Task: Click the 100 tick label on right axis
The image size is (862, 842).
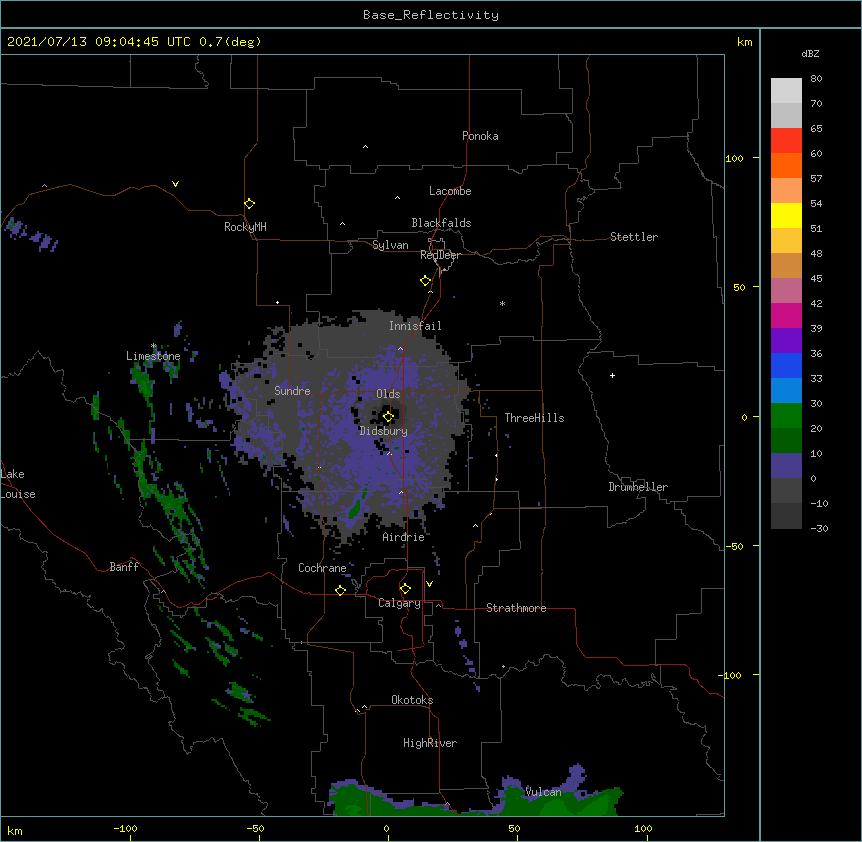Action: click(x=734, y=158)
